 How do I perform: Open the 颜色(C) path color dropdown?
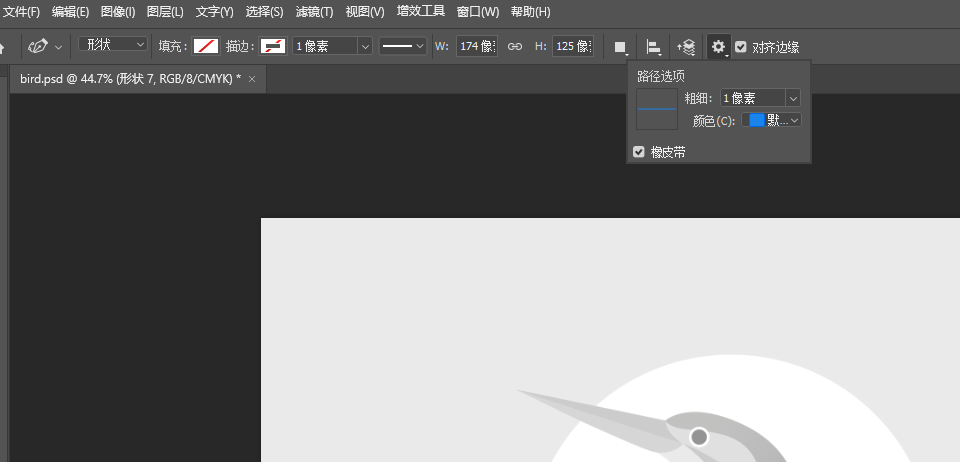tap(771, 120)
